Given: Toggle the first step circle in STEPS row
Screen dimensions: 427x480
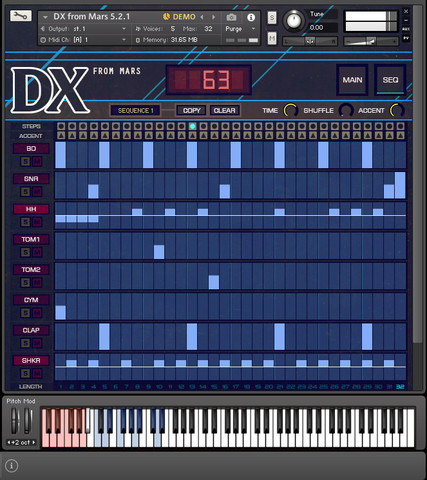Looking at the screenshot, I should tap(61, 126).
